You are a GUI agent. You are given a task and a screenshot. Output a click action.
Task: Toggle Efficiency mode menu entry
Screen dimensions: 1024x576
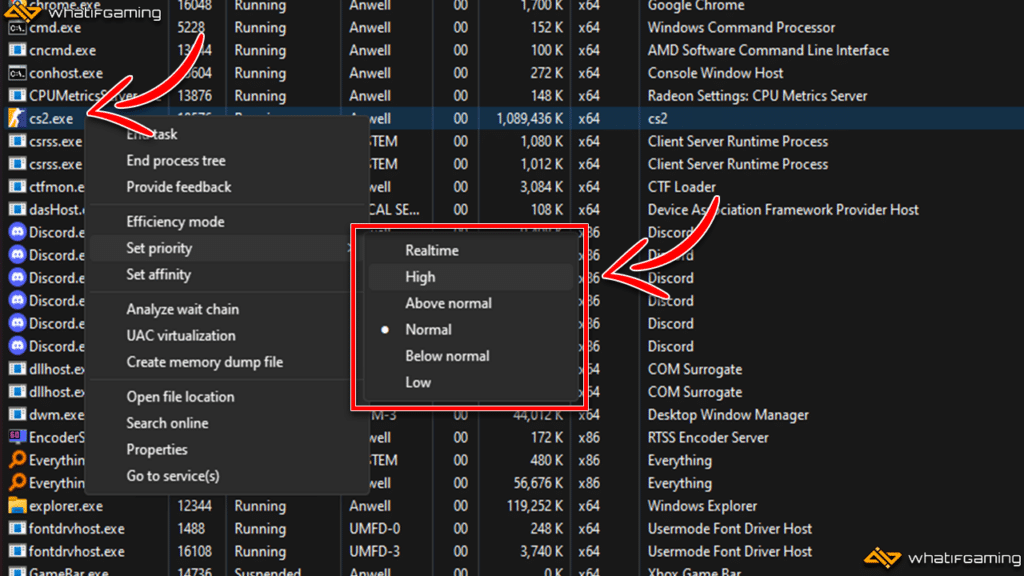pyautogui.click(x=175, y=222)
